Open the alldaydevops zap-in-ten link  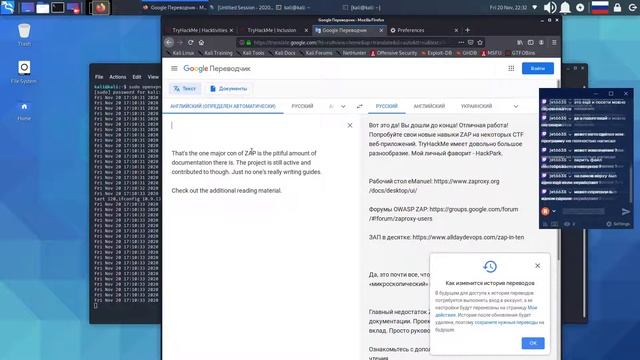(468, 237)
